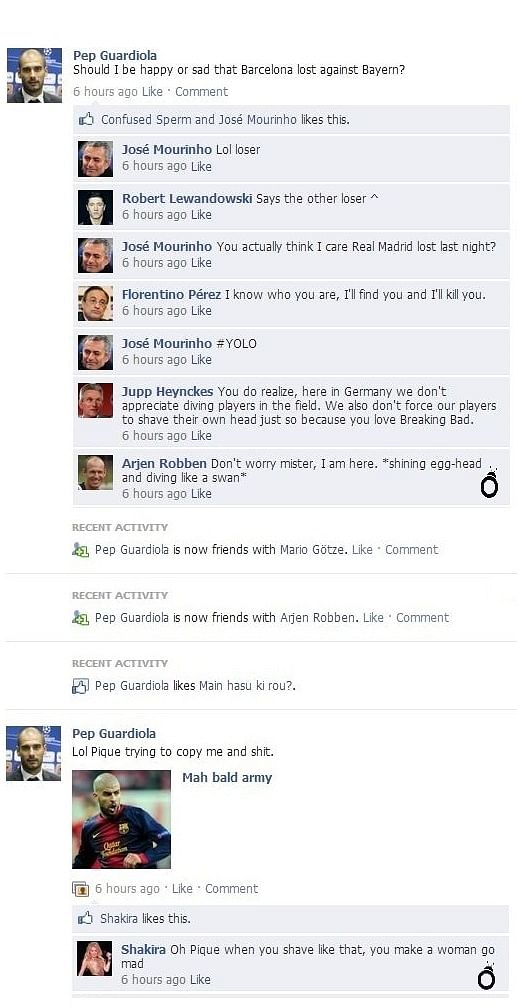
Task: Comment on the Arjen Robben friendship activity
Action: coord(422,618)
